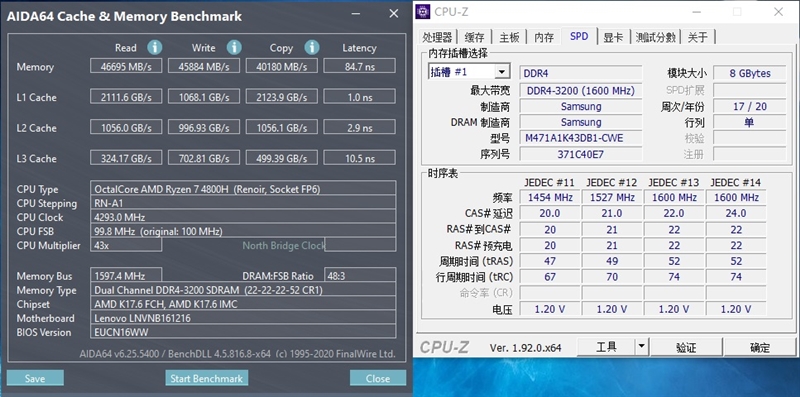Click the DRAM:FSB Ratio value 48:3
The height and width of the screenshot is (397, 800).
(360, 275)
